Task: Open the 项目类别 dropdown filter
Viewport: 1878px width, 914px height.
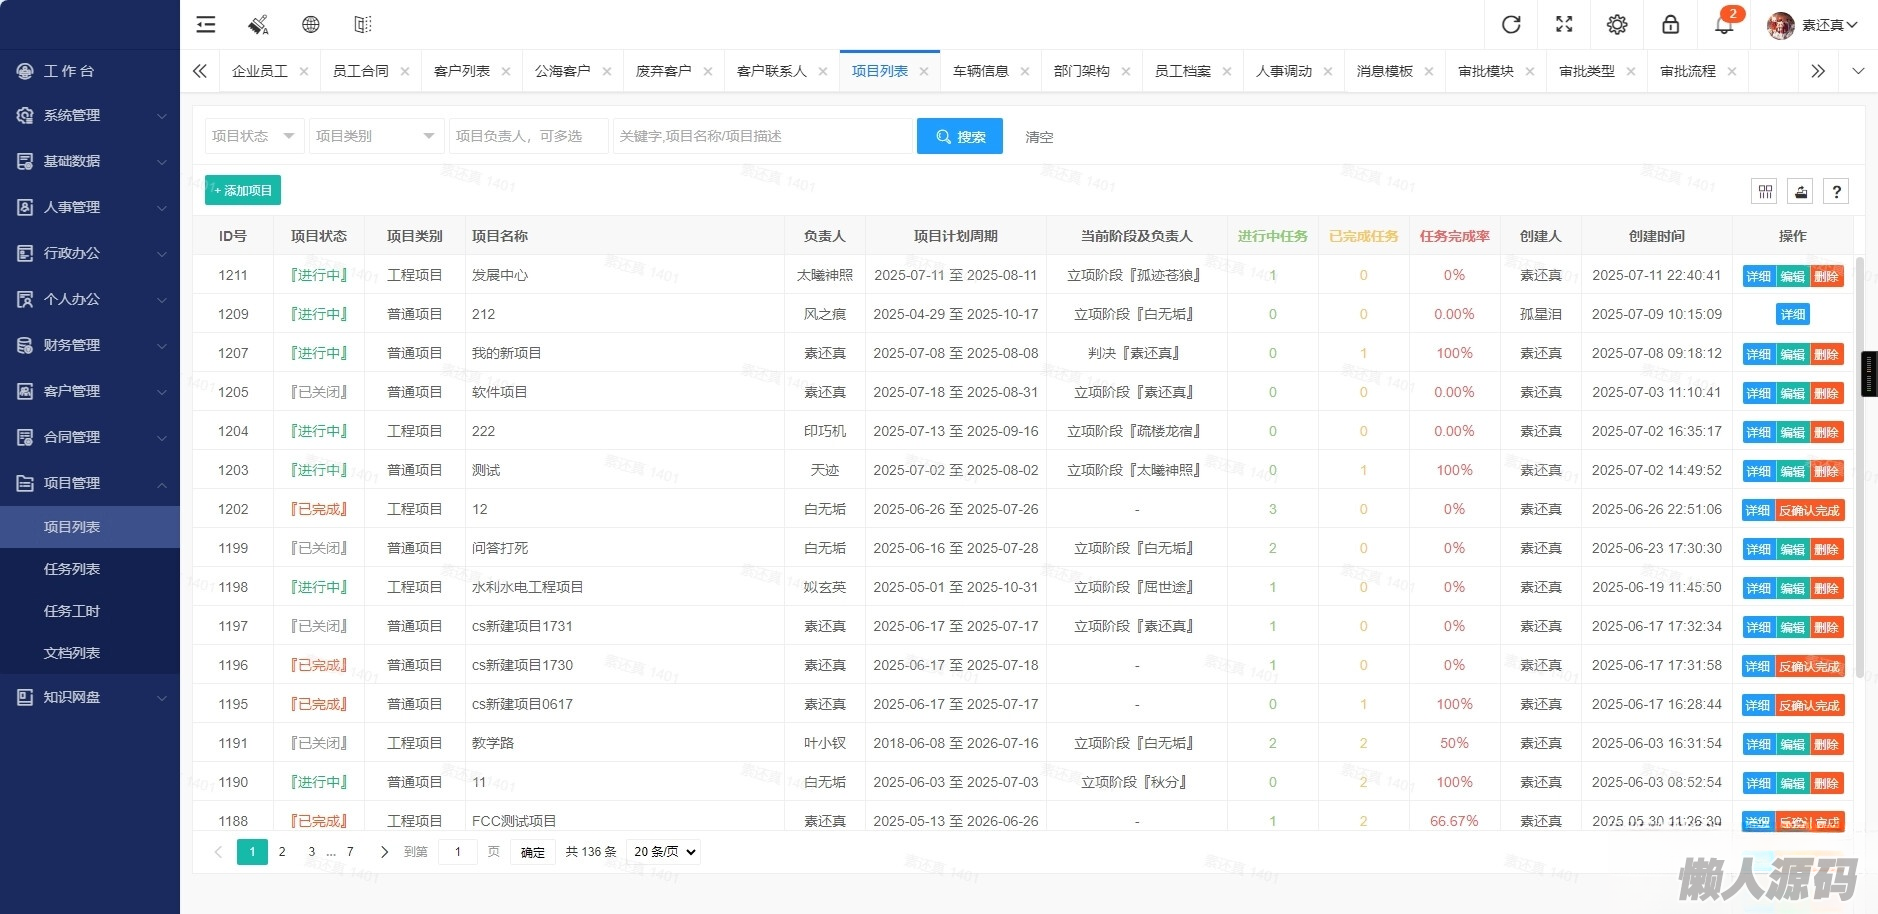Action: tap(375, 136)
